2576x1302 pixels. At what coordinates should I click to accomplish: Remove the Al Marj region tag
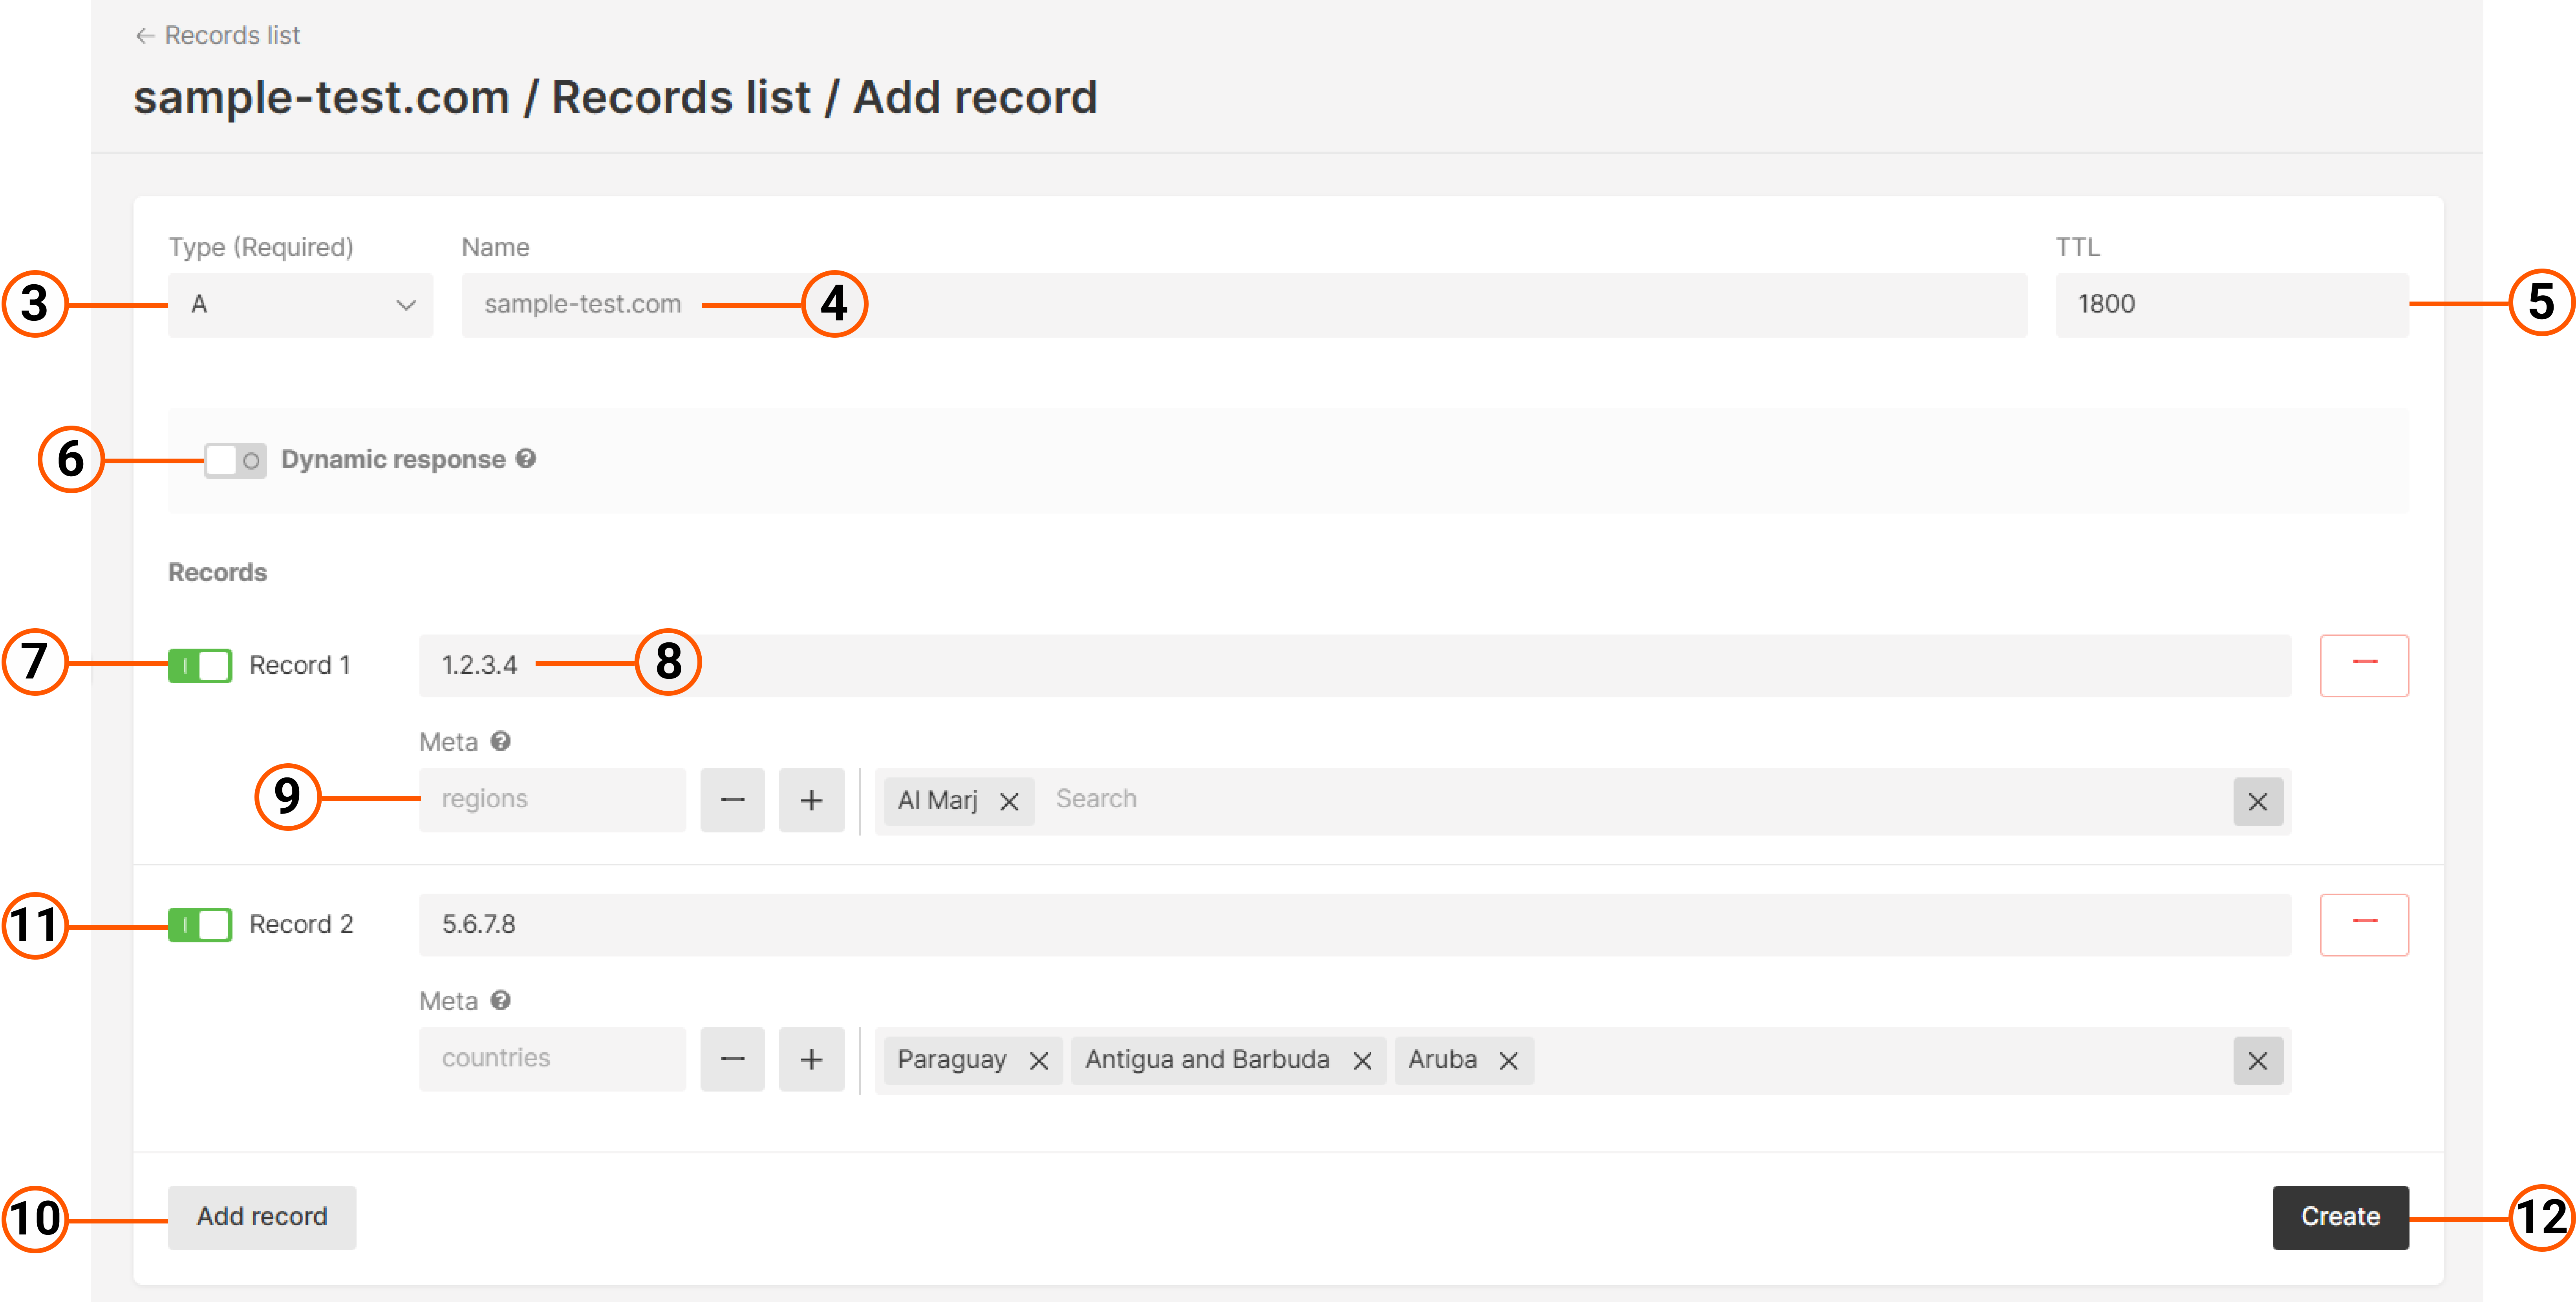(1010, 800)
